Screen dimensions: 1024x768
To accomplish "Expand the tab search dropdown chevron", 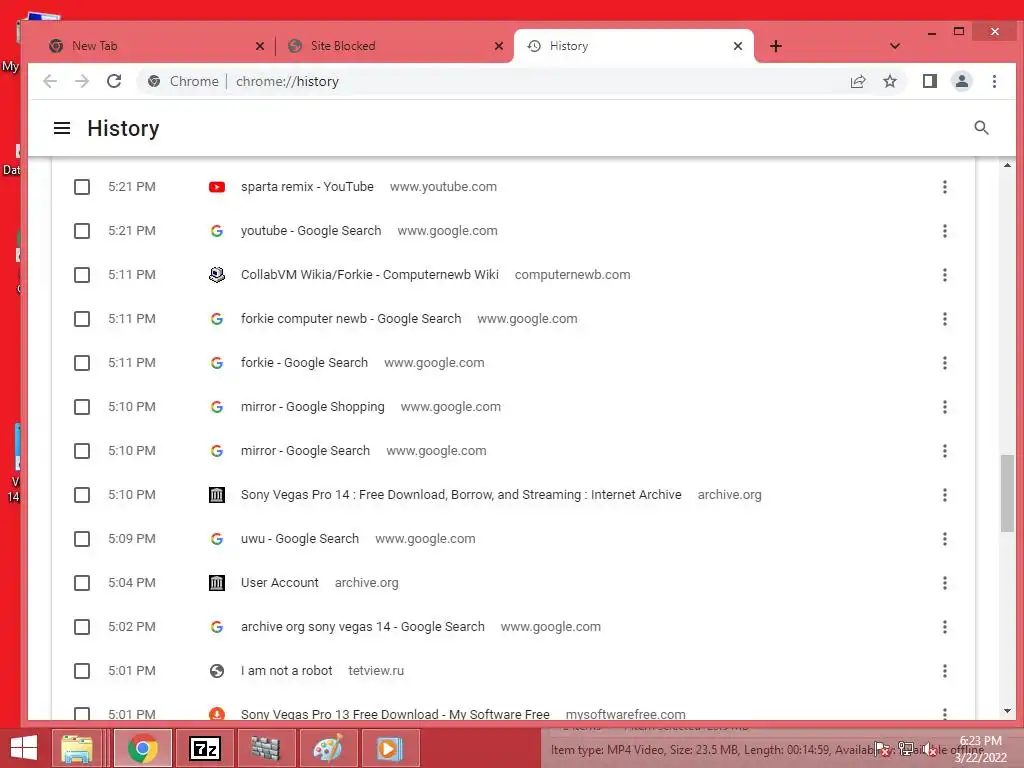I will pyautogui.click(x=895, y=46).
